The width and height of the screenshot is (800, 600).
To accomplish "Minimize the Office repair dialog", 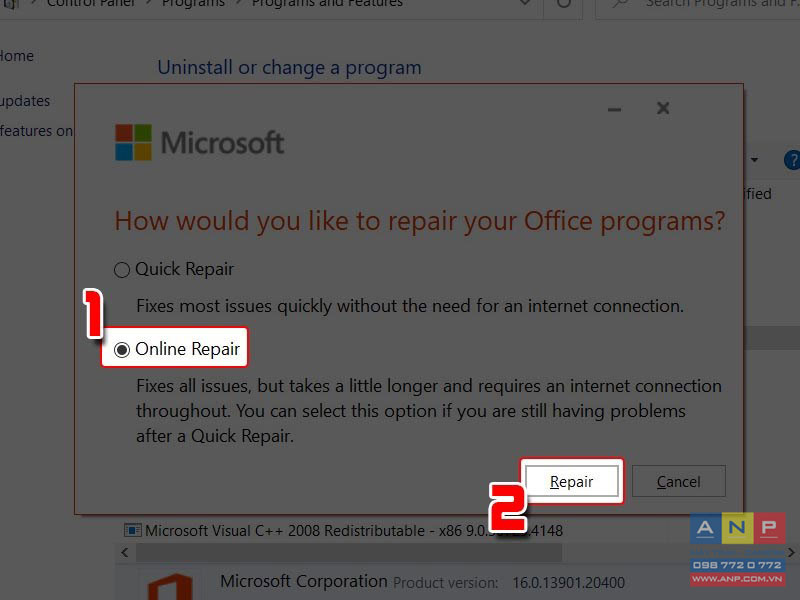I will click(614, 109).
